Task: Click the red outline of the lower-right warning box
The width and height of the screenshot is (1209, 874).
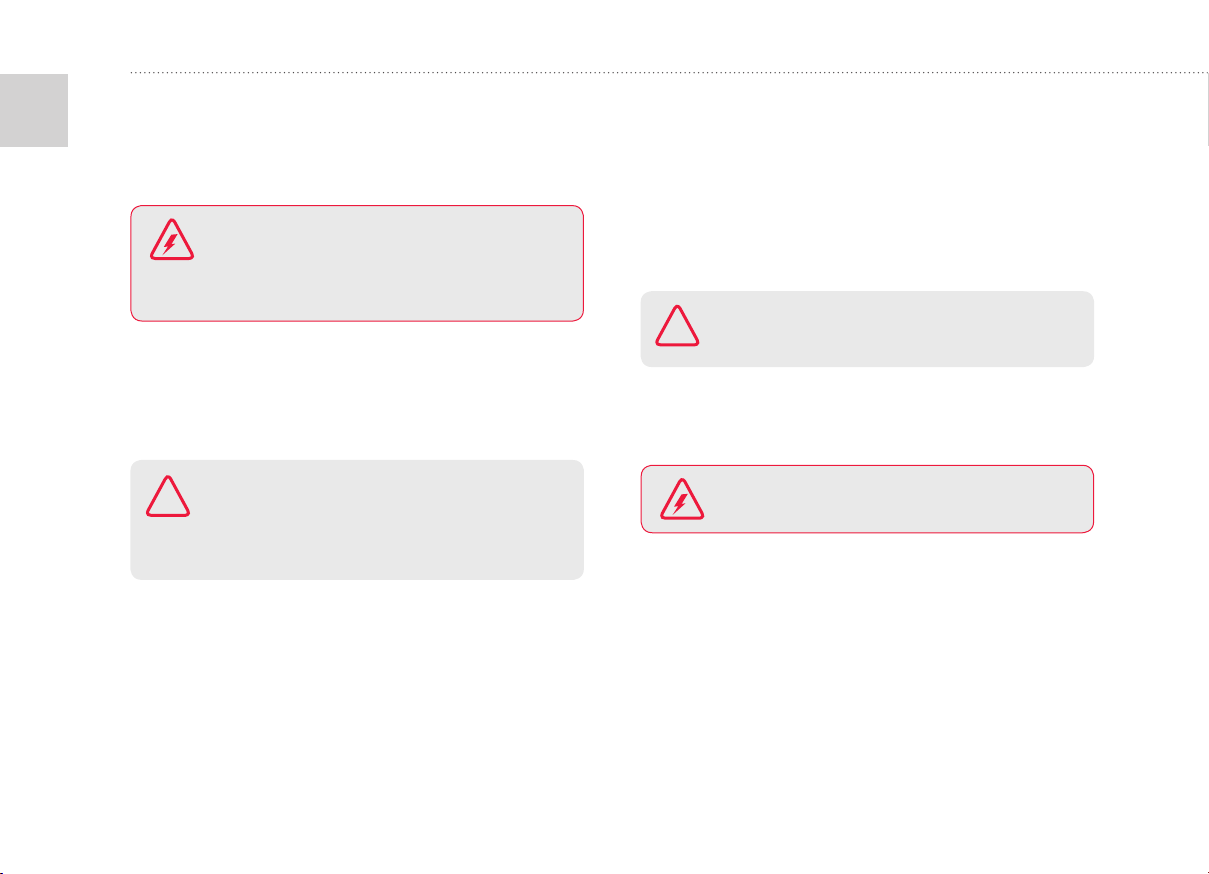Action: point(867,466)
